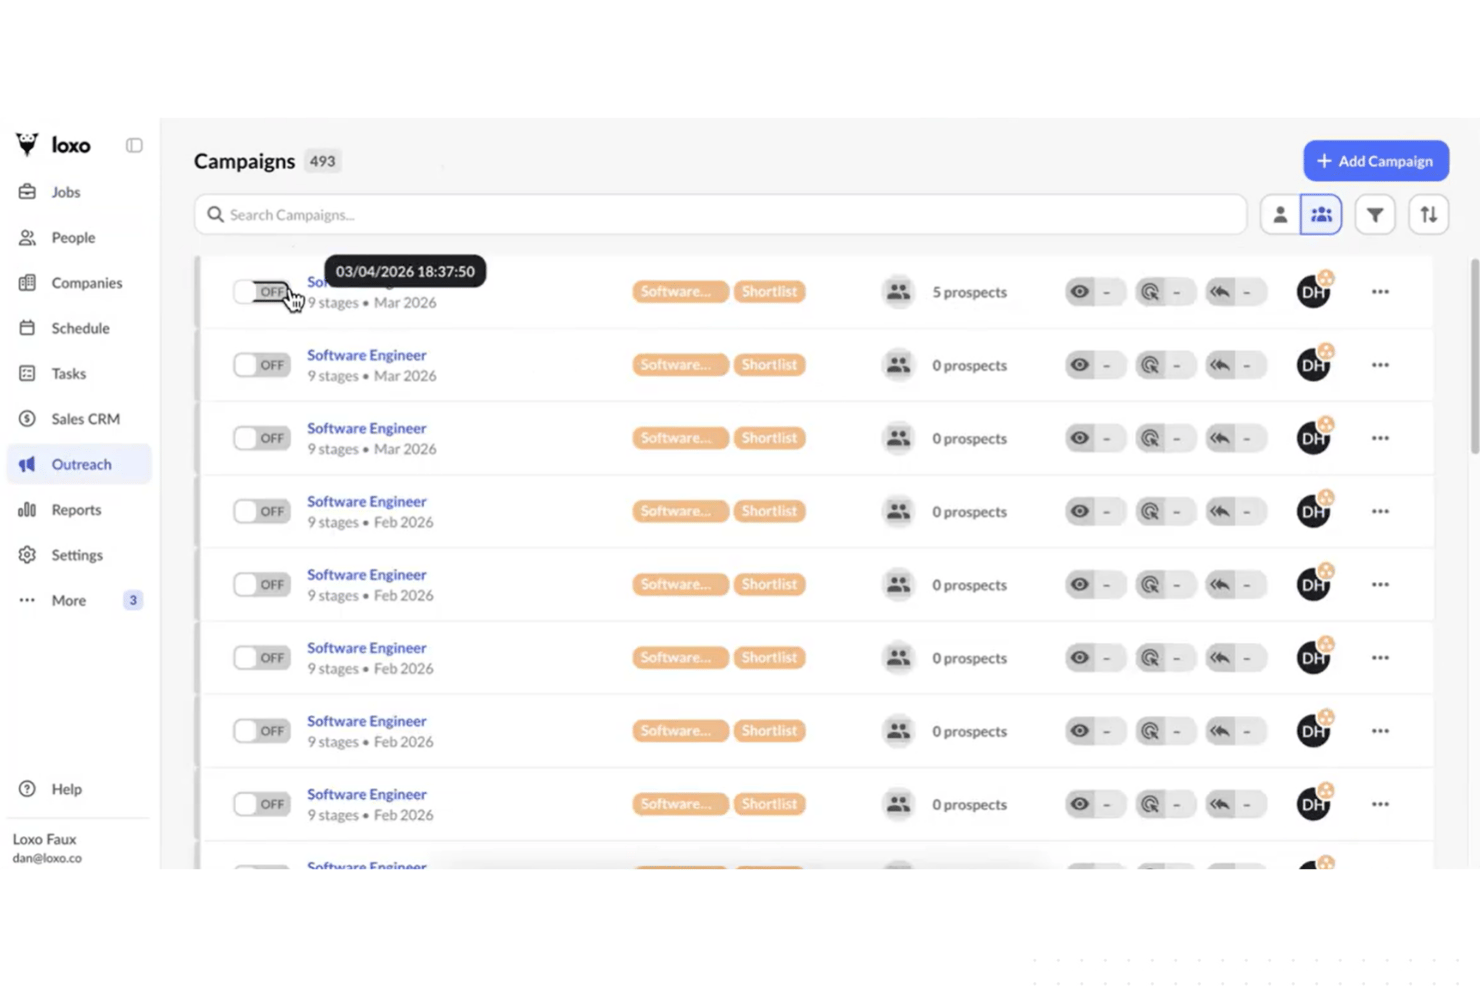Open Jobs in the sidebar

tap(66, 192)
